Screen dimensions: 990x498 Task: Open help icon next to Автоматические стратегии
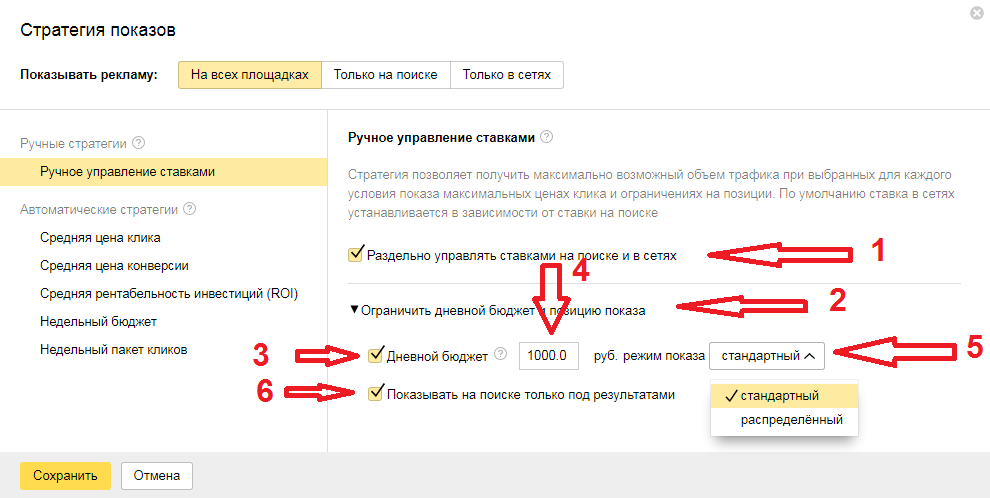click(189, 208)
